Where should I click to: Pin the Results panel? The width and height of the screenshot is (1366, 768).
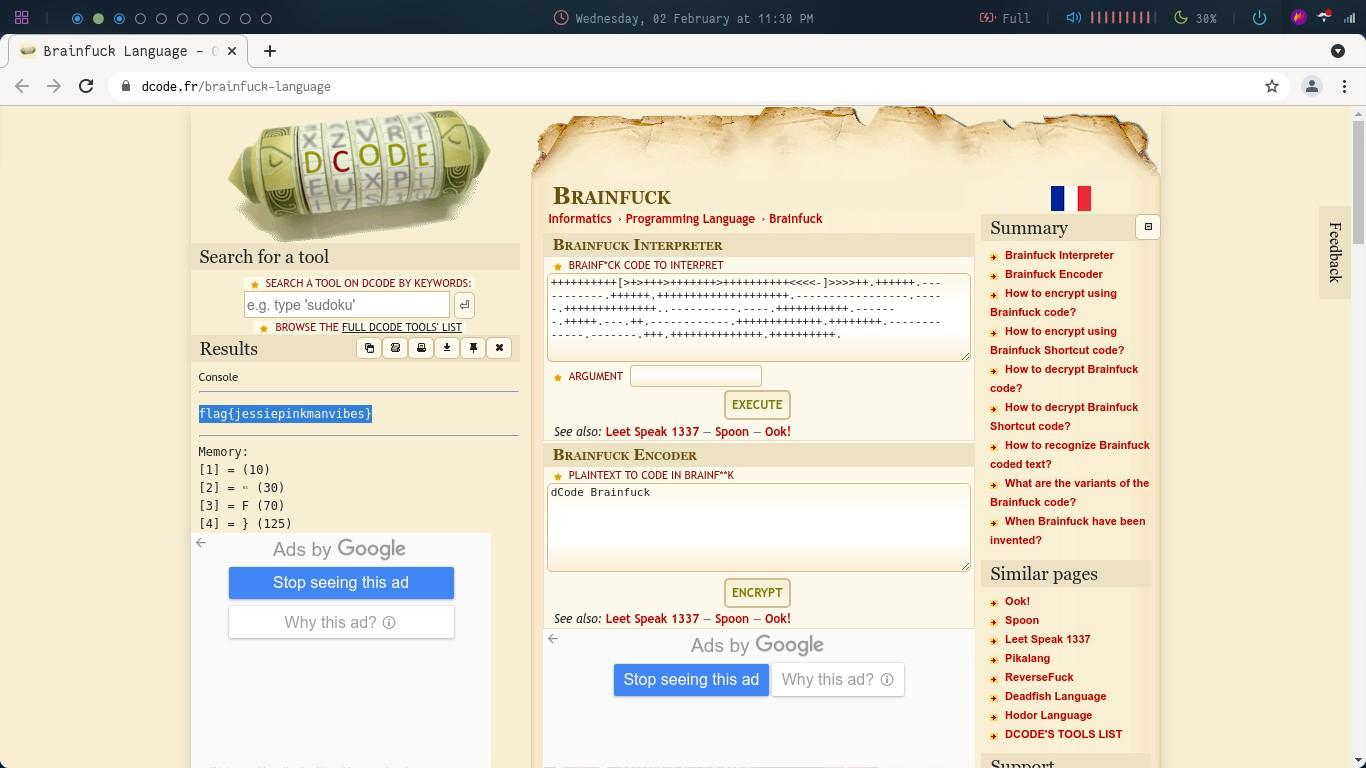tap(473, 348)
